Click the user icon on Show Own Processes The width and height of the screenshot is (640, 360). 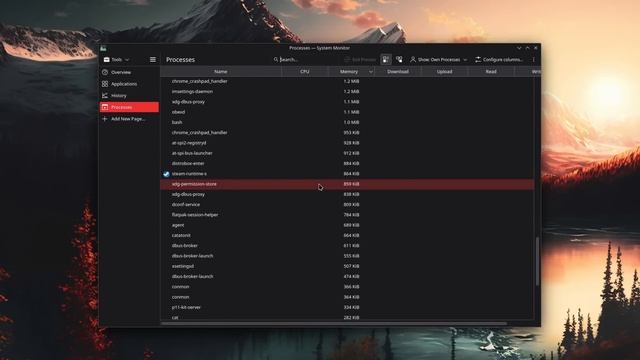coord(413,60)
